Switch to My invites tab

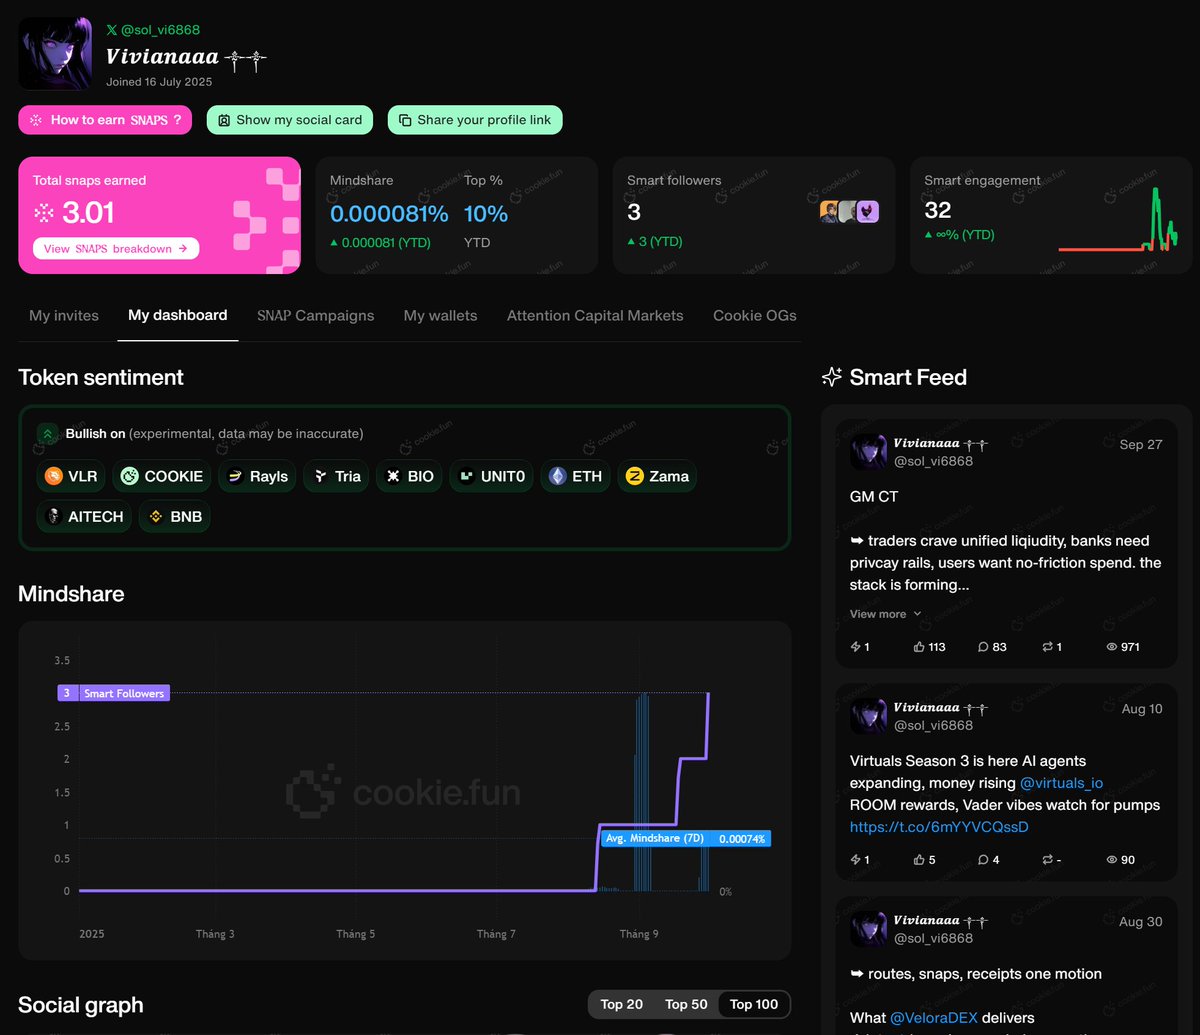click(x=64, y=315)
